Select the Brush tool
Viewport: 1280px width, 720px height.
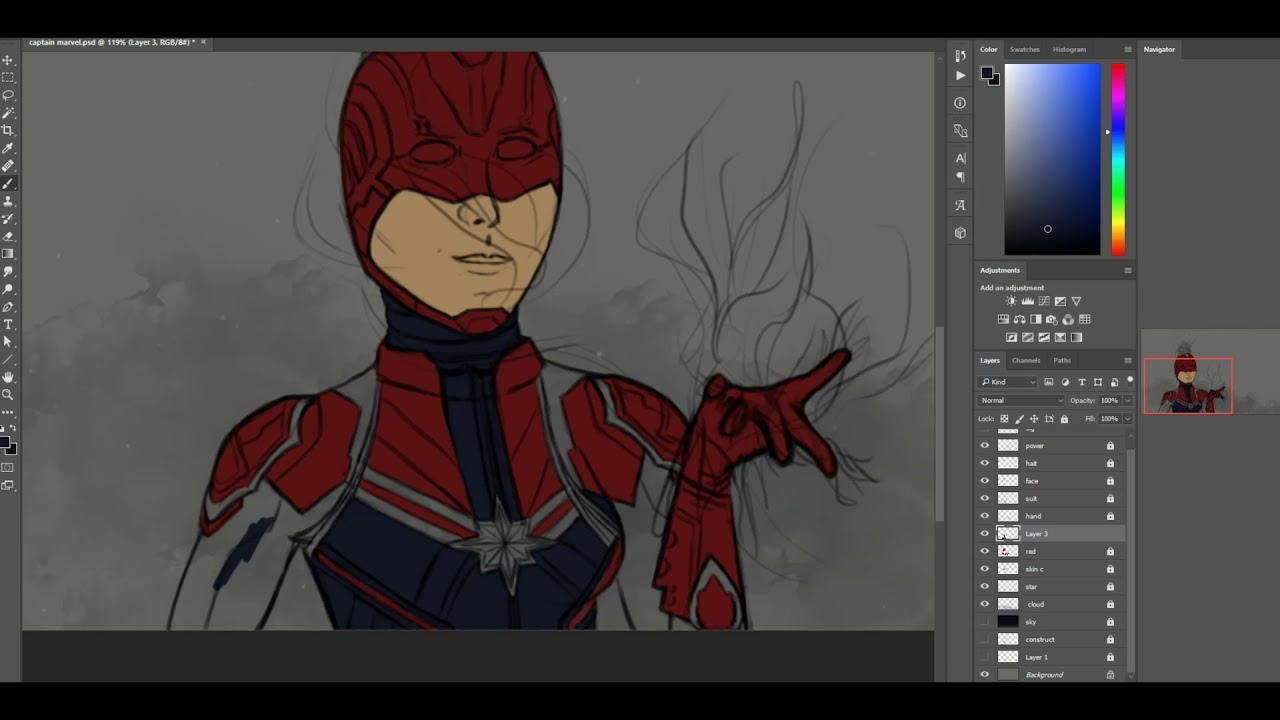8,183
